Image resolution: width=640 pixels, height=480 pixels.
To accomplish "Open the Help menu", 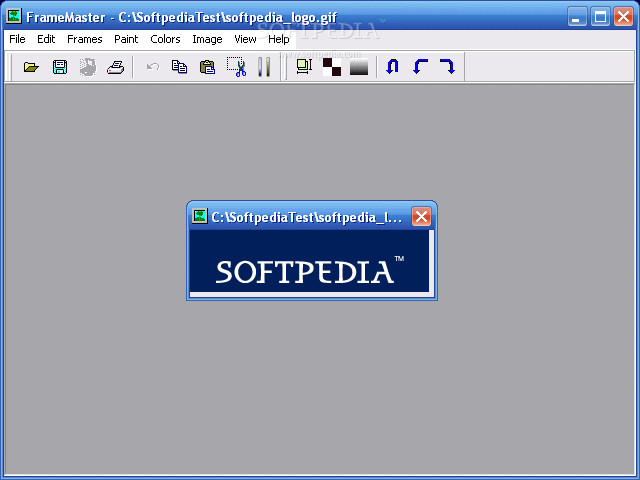I will [279, 39].
